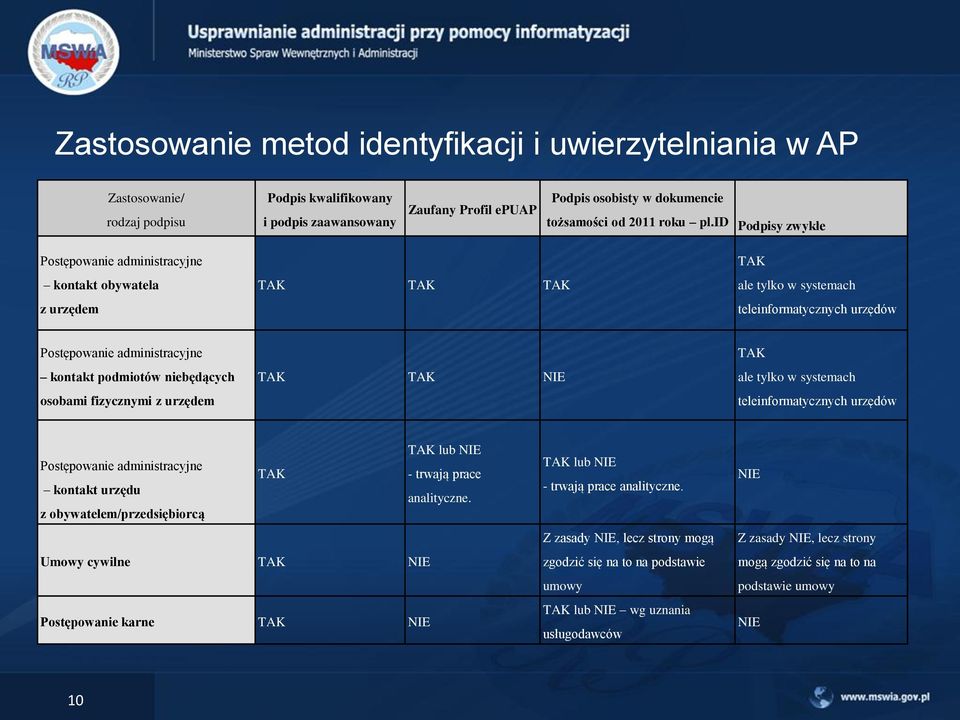The image size is (960, 720).
Task: Select TAK under Podpis osobisty, kontakt obywatela row
Action: coord(556,285)
